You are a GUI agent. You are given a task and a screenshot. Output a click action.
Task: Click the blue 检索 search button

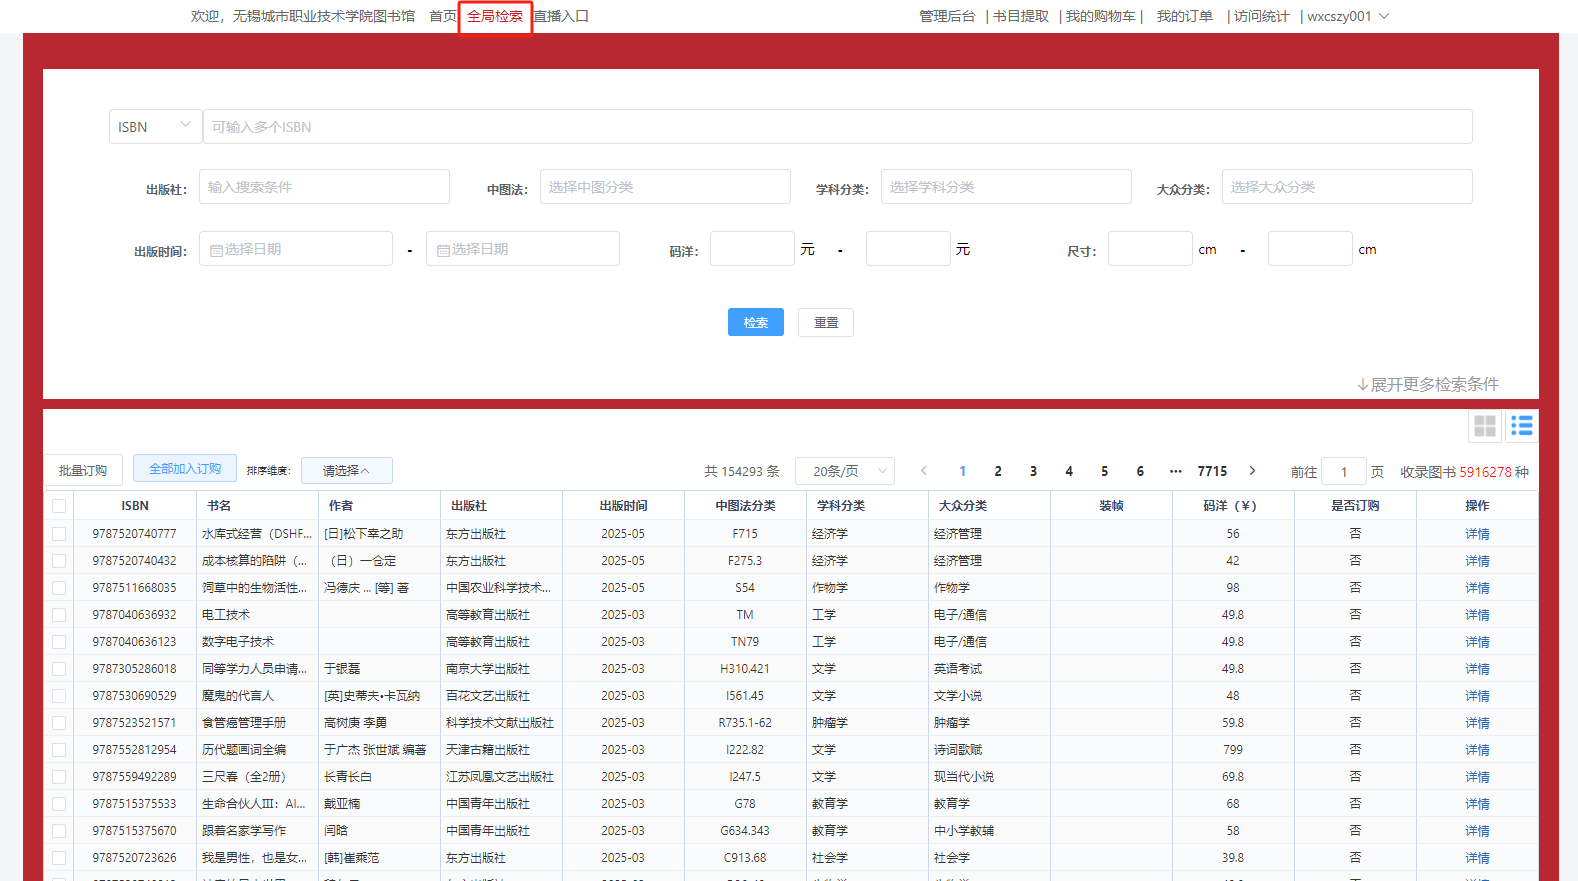(755, 322)
